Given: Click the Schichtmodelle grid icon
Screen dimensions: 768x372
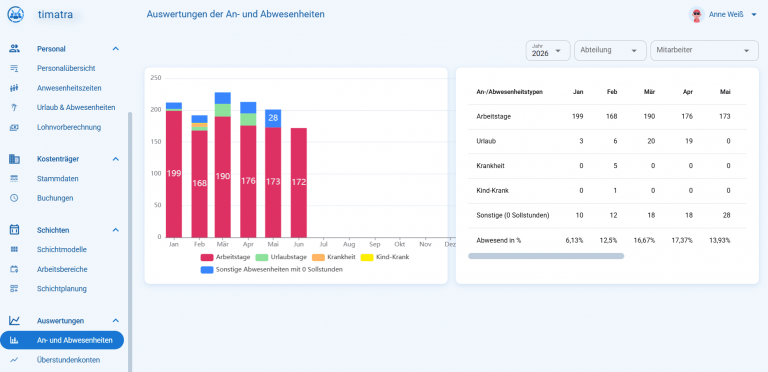Looking at the screenshot, I should [x=14, y=250].
